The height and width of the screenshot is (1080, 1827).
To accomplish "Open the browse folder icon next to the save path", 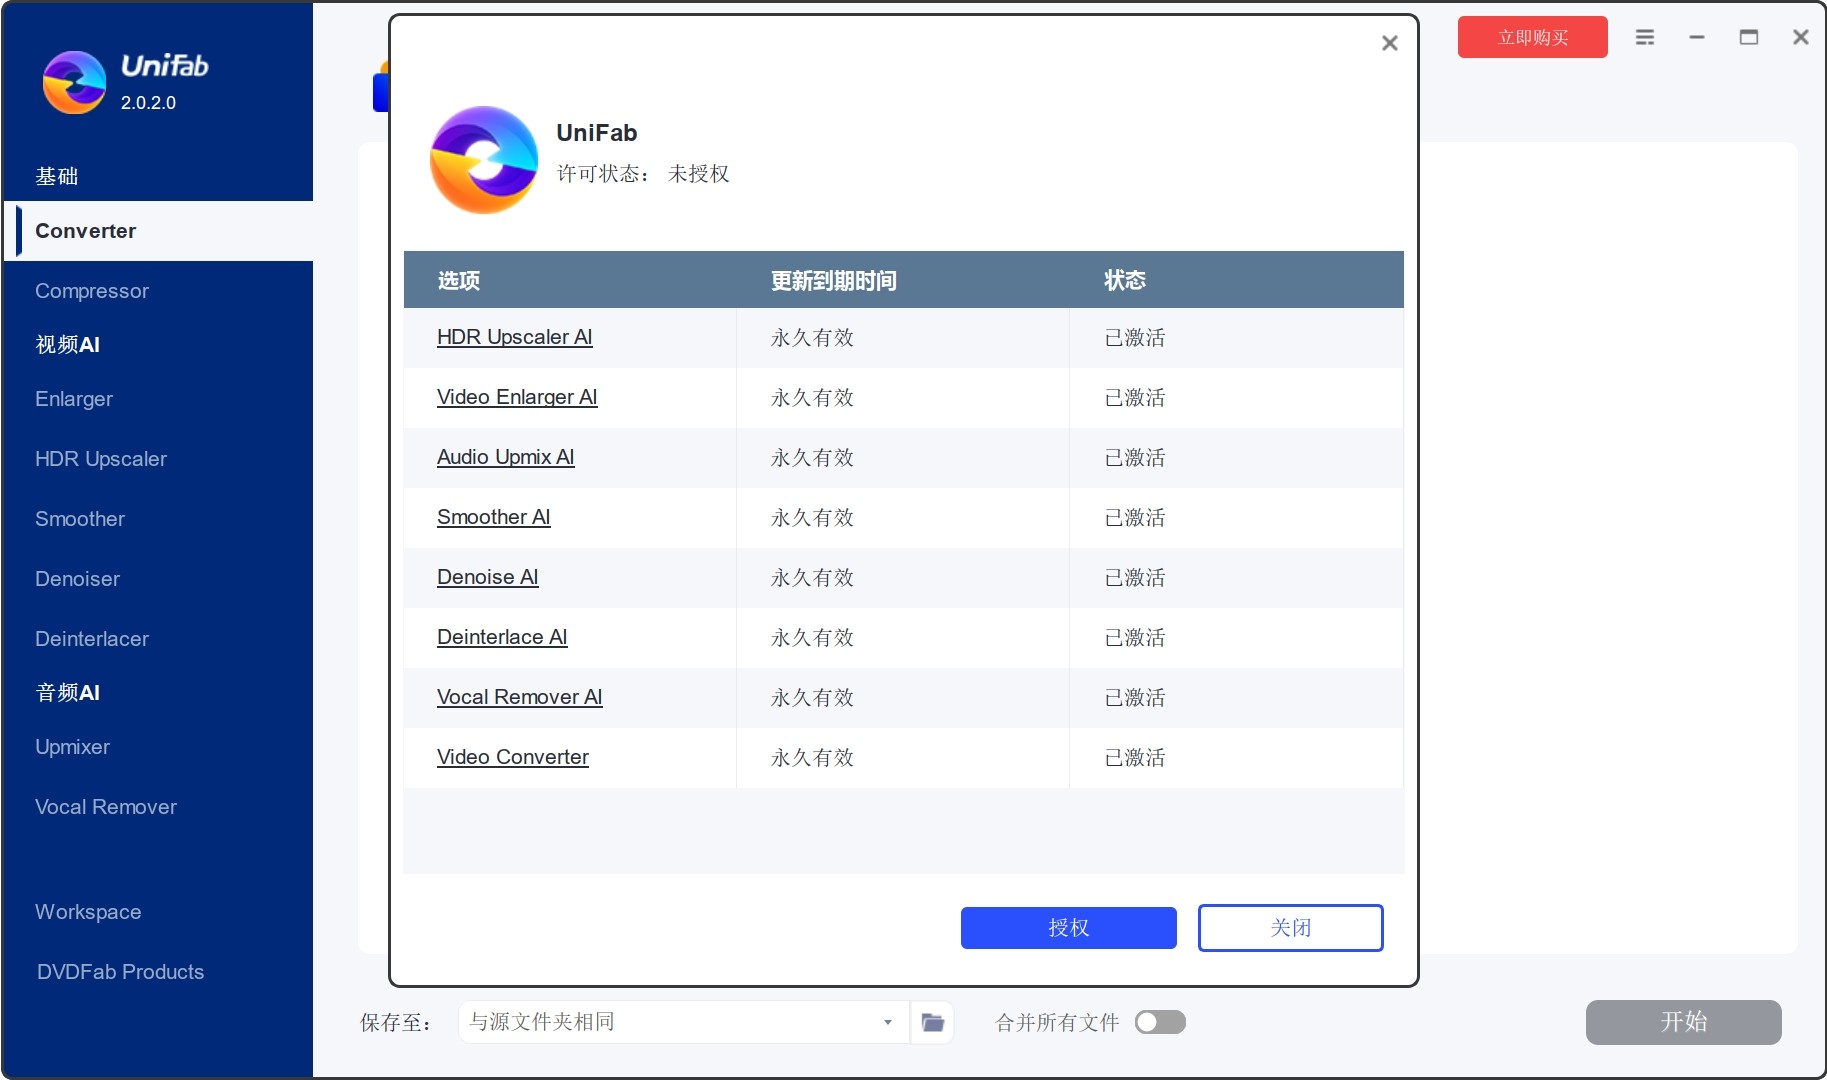I will (932, 1022).
